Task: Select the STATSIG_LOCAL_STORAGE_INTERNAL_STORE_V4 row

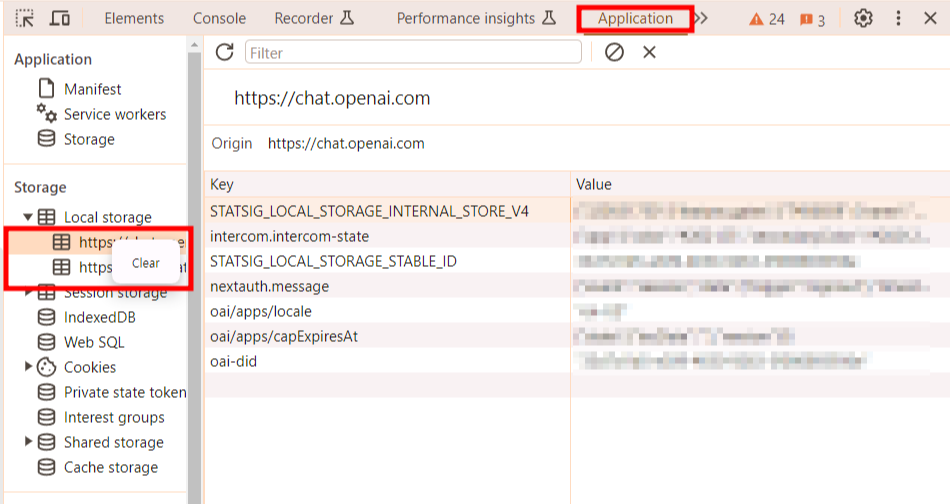Action: (577, 211)
